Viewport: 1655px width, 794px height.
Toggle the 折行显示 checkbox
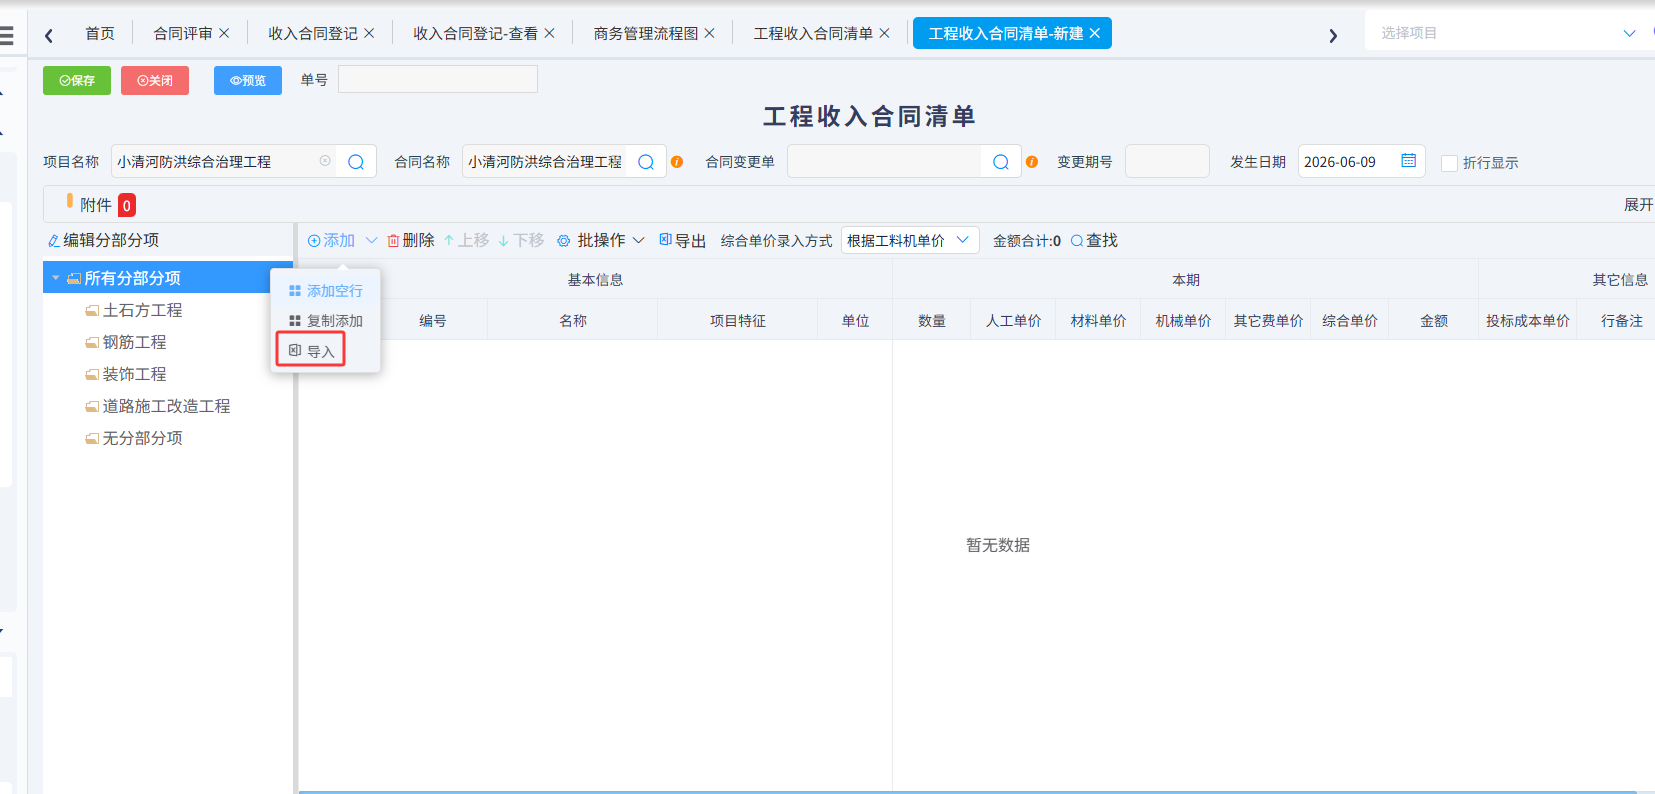click(x=1449, y=163)
